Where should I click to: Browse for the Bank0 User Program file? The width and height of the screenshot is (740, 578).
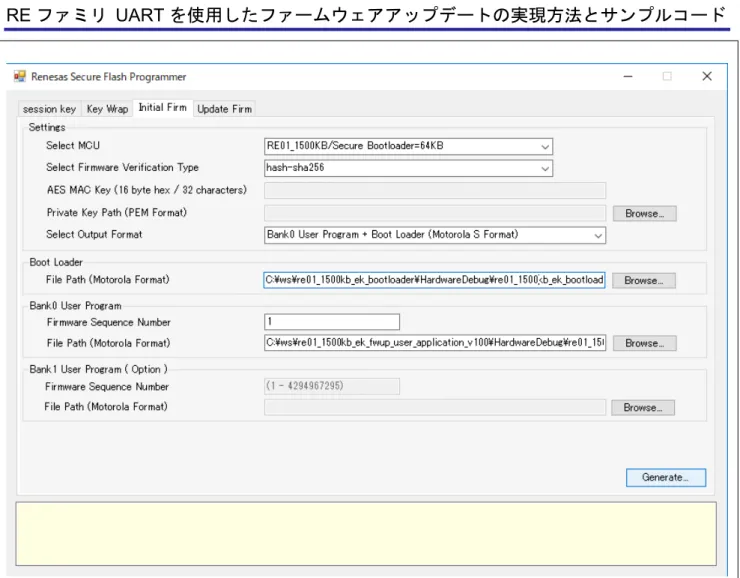point(644,343)
